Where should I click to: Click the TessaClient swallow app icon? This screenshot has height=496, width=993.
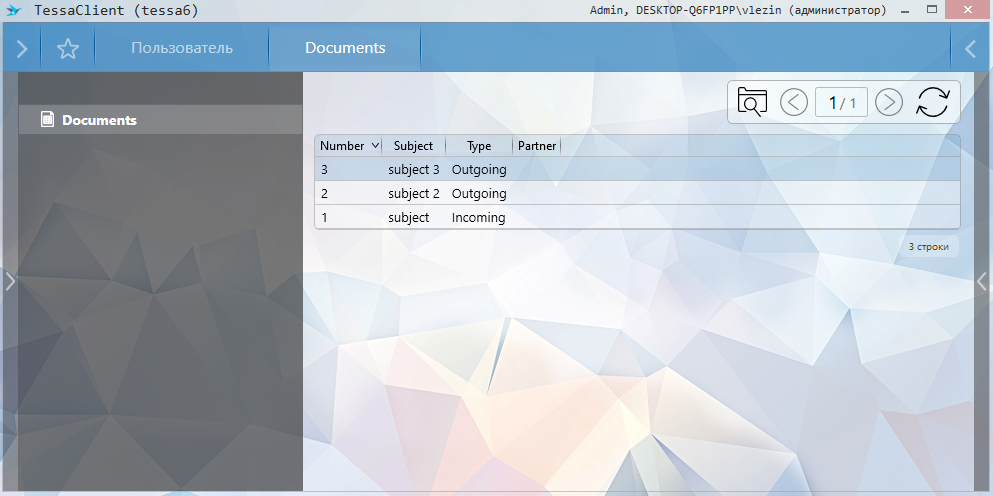pos(14,10)
